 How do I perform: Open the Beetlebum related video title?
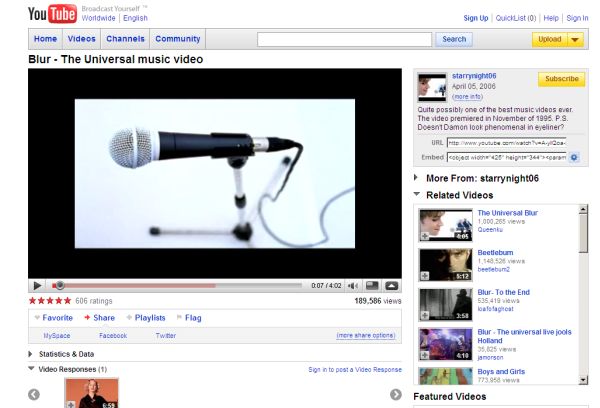pos(495,253)
